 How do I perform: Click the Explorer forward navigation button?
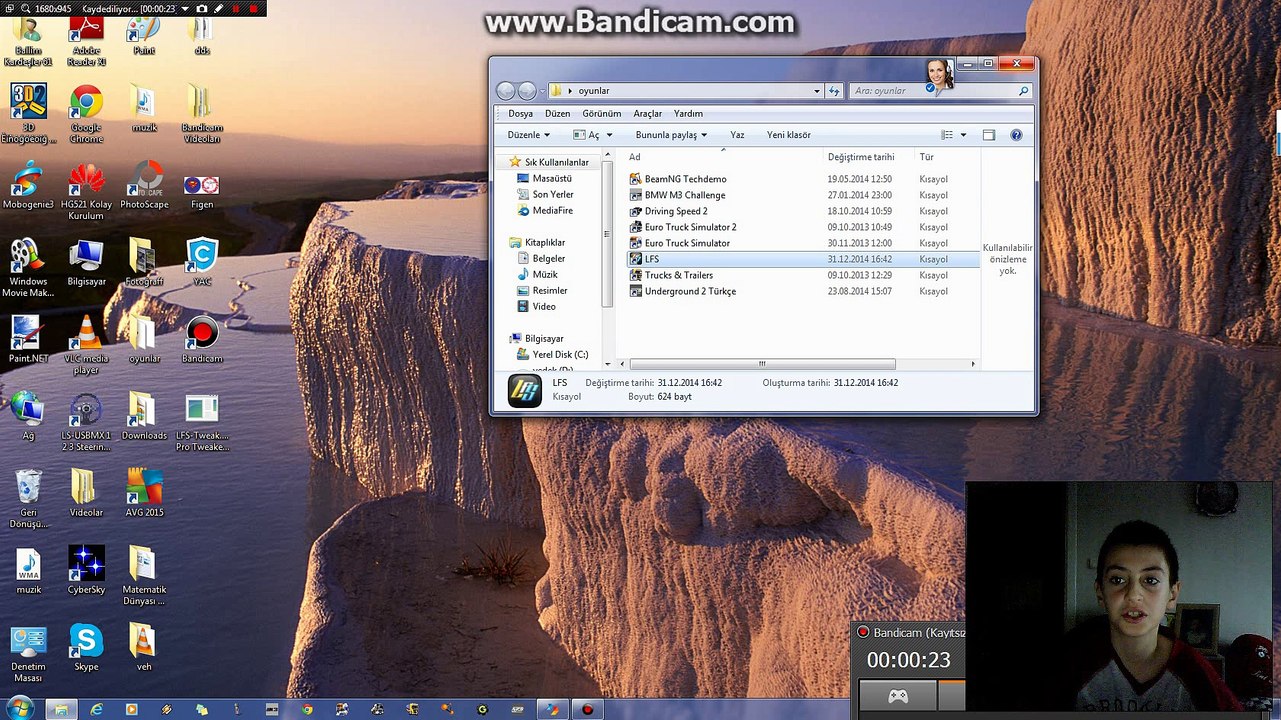tap(527, 91)
